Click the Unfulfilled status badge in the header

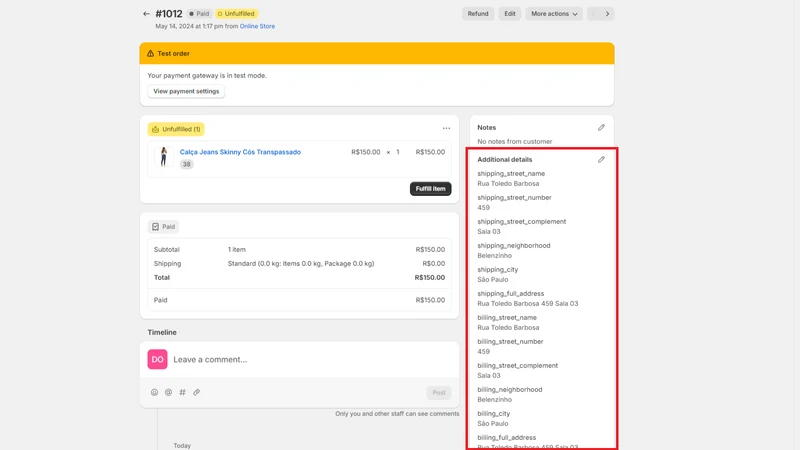coord(236,14)
